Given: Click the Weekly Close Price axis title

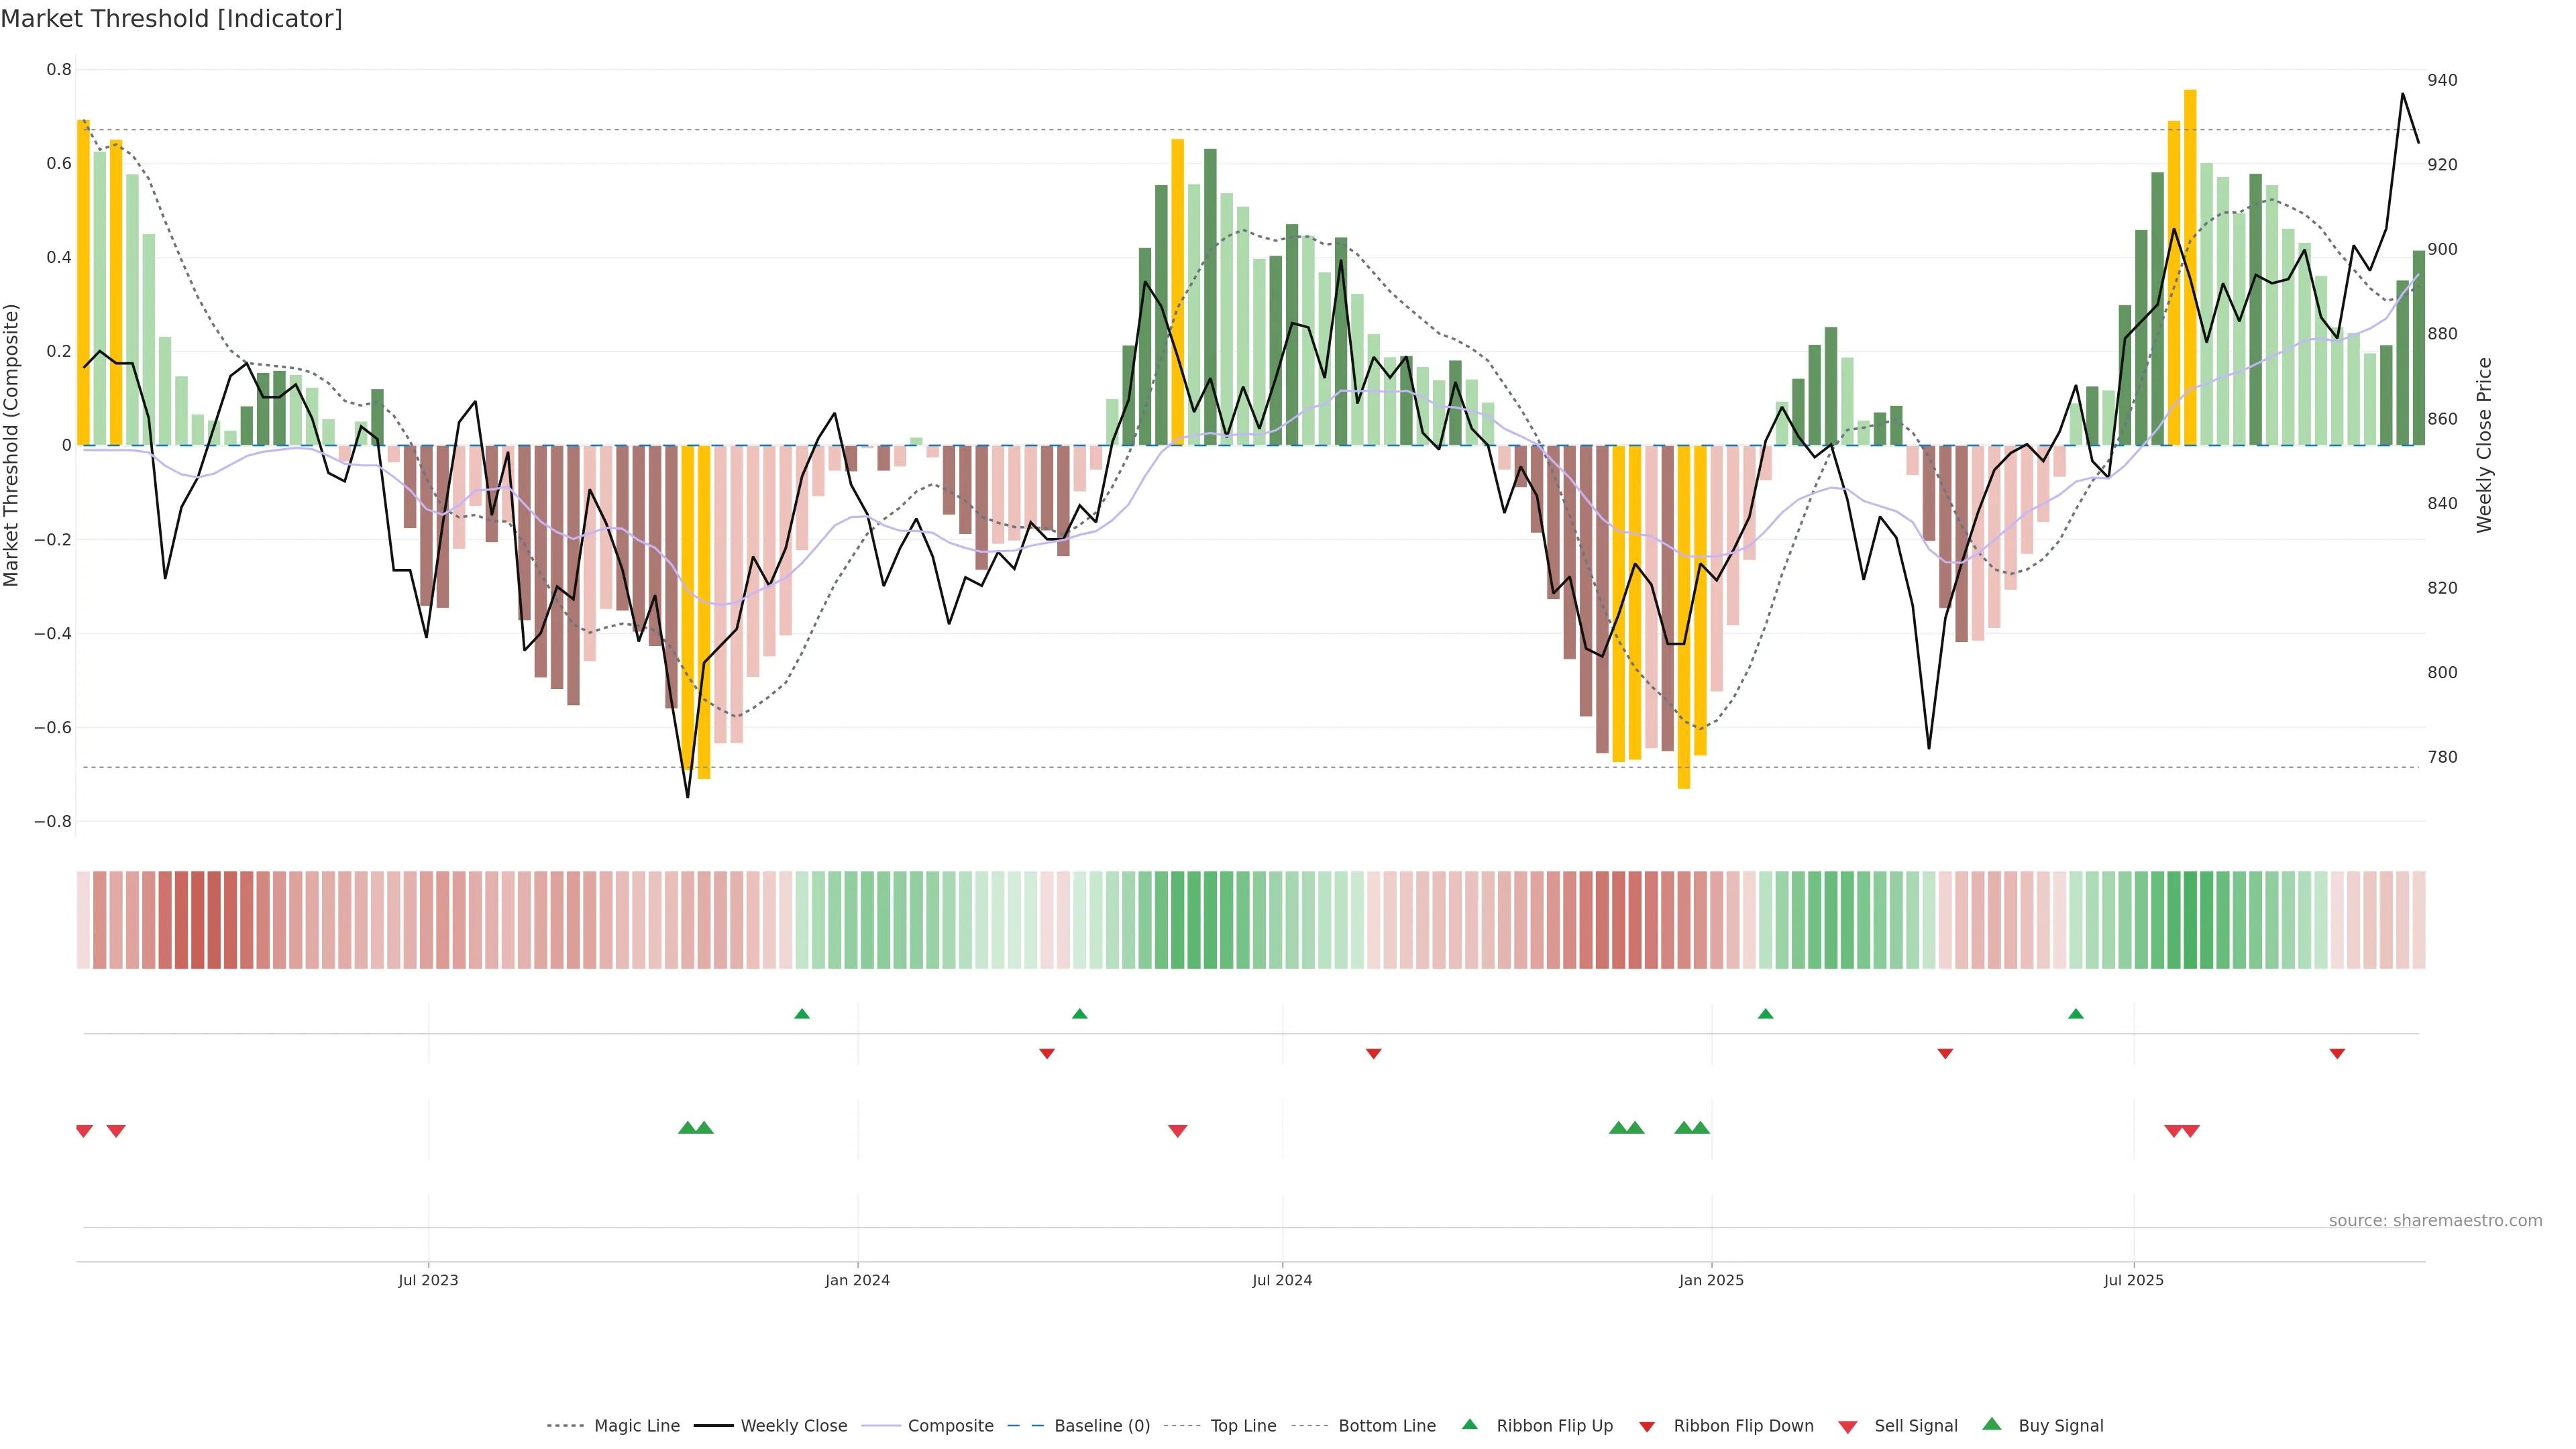Looking at the screenshot, I should coord(2484,445).
